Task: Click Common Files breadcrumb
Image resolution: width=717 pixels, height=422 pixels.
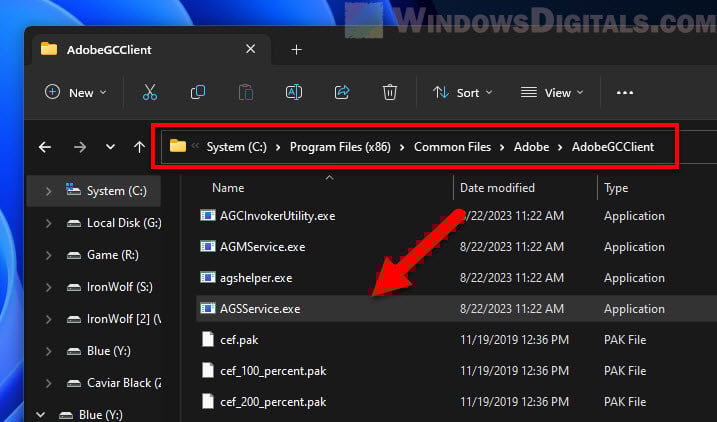Action: pos(452,147)
